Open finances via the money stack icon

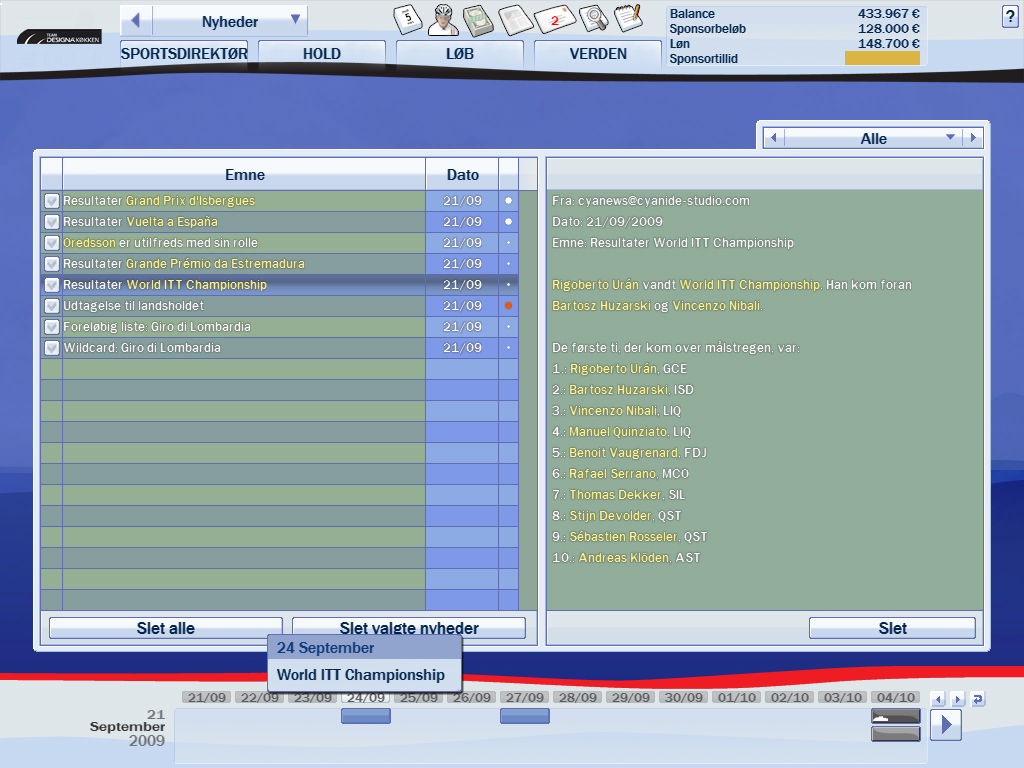pyautogui.click(x=479, y=18)
